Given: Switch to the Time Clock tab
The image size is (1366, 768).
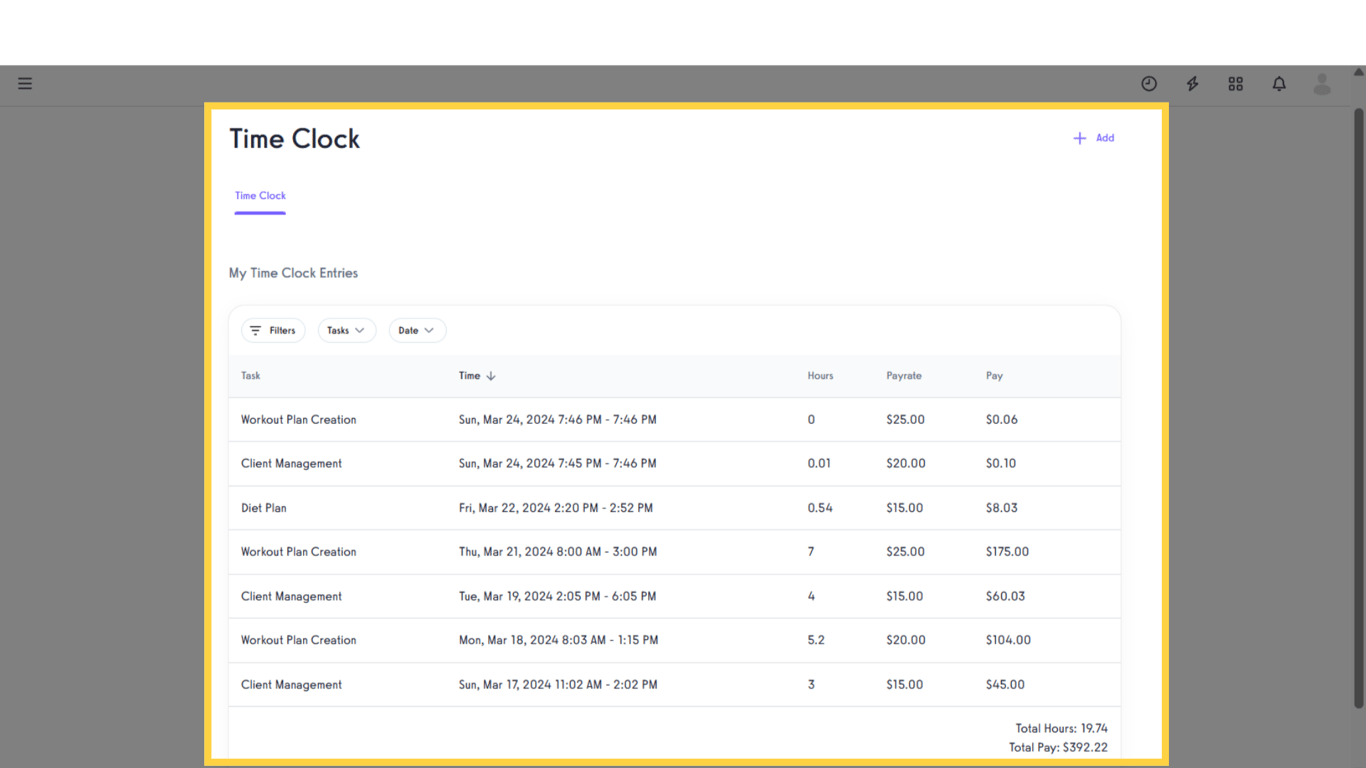Looking at the screenshot, I should click(x=259, y=196).
